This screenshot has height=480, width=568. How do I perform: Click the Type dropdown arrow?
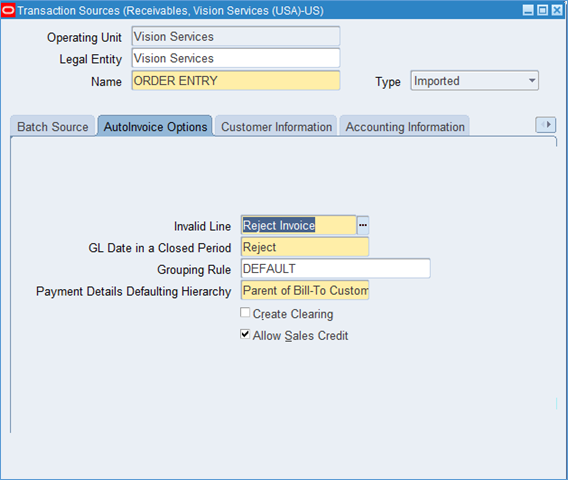pyautogui.click(x=531, y=81)
